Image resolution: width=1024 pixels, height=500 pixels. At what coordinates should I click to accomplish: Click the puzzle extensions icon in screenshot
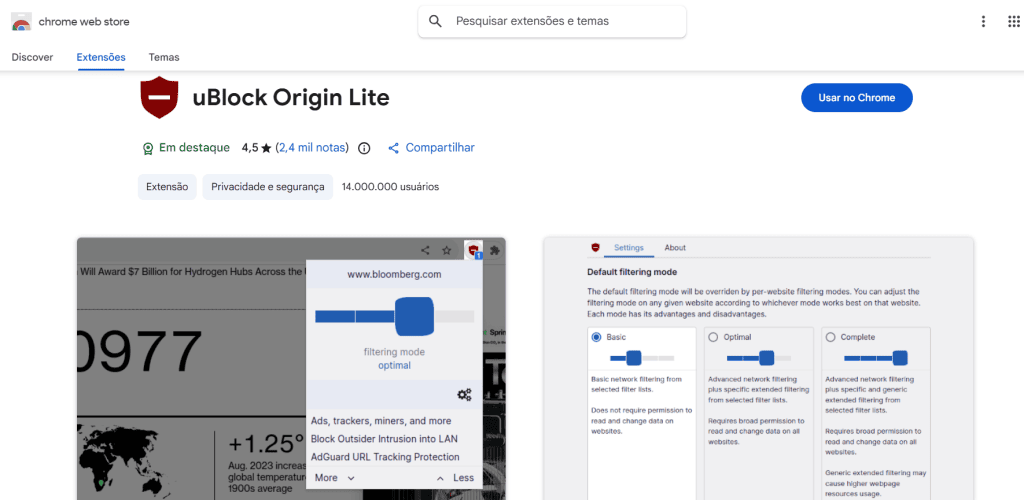pyautogui.click(x=495, y=249)
